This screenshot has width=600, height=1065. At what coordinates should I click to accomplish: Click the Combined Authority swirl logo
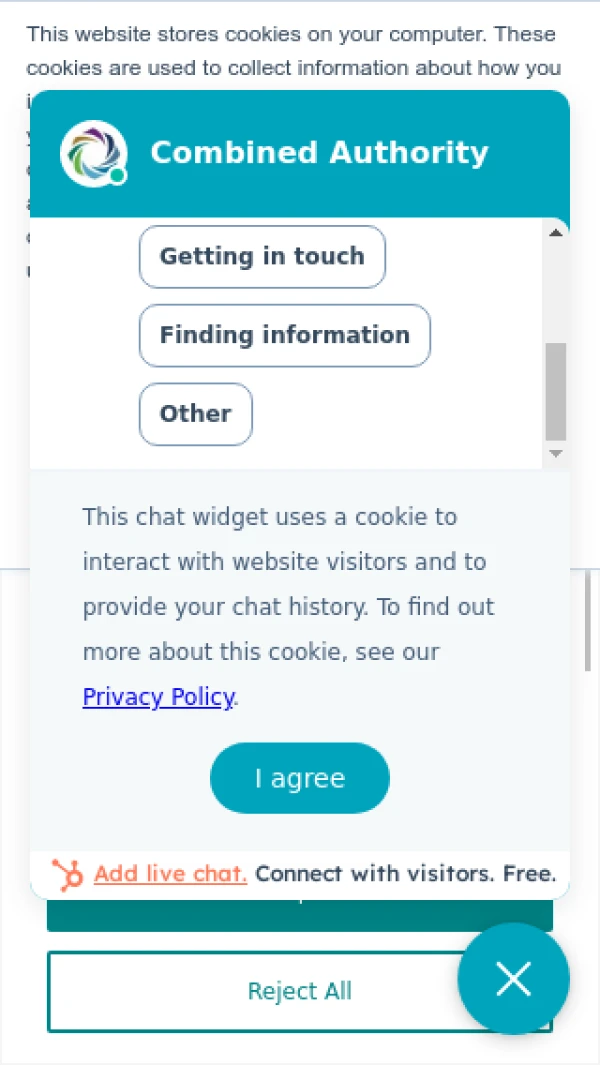pos(92,152)
